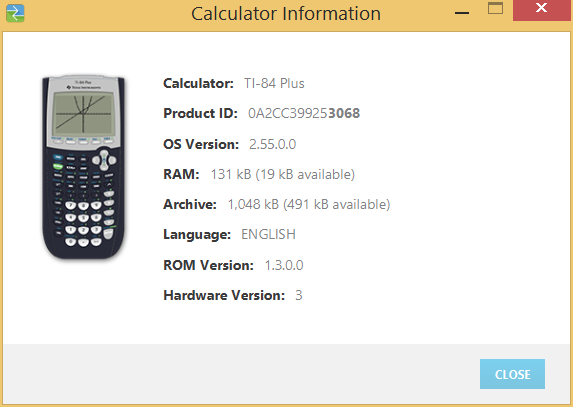
Task: Click the Product ID value 0A2CC399253068
Action: click(304, 113)
